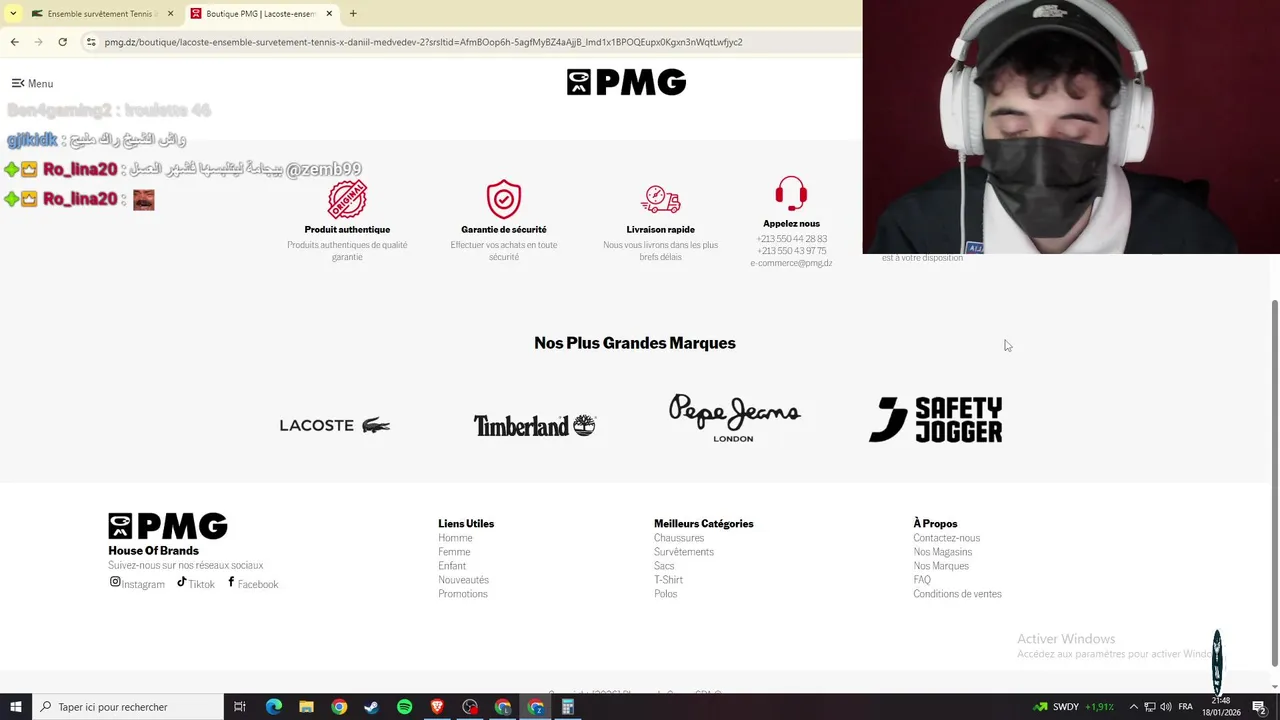This screenshot has height=720, width=1280.
Task: Click the Garantie de sécurité shield icon
Action: pos(504,199)
